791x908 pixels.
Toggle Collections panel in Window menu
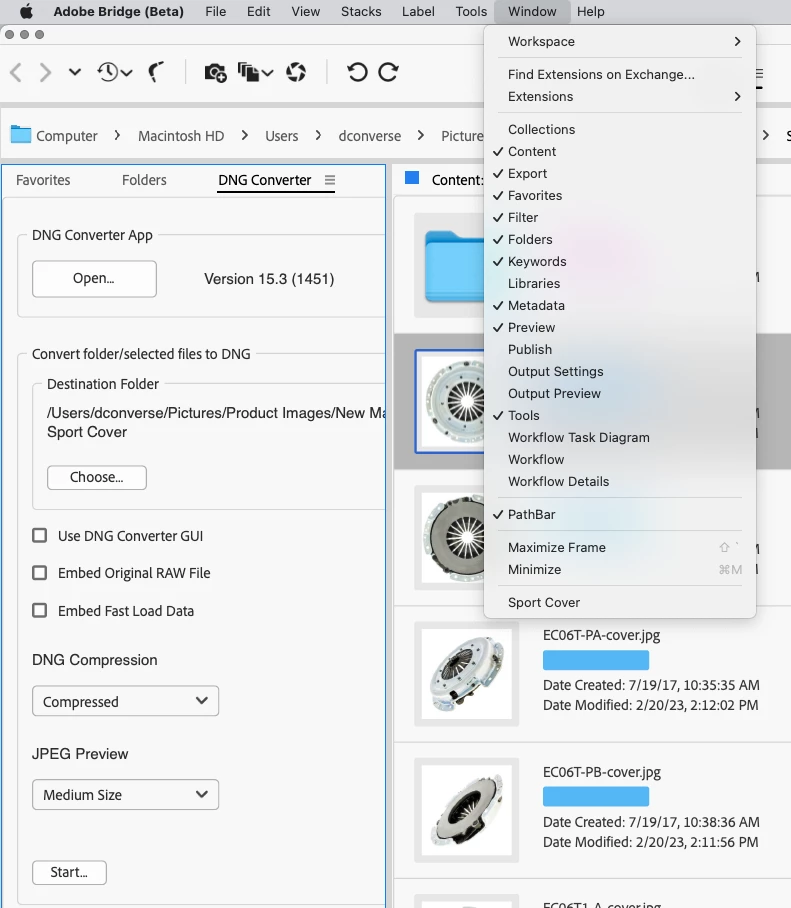620,130
